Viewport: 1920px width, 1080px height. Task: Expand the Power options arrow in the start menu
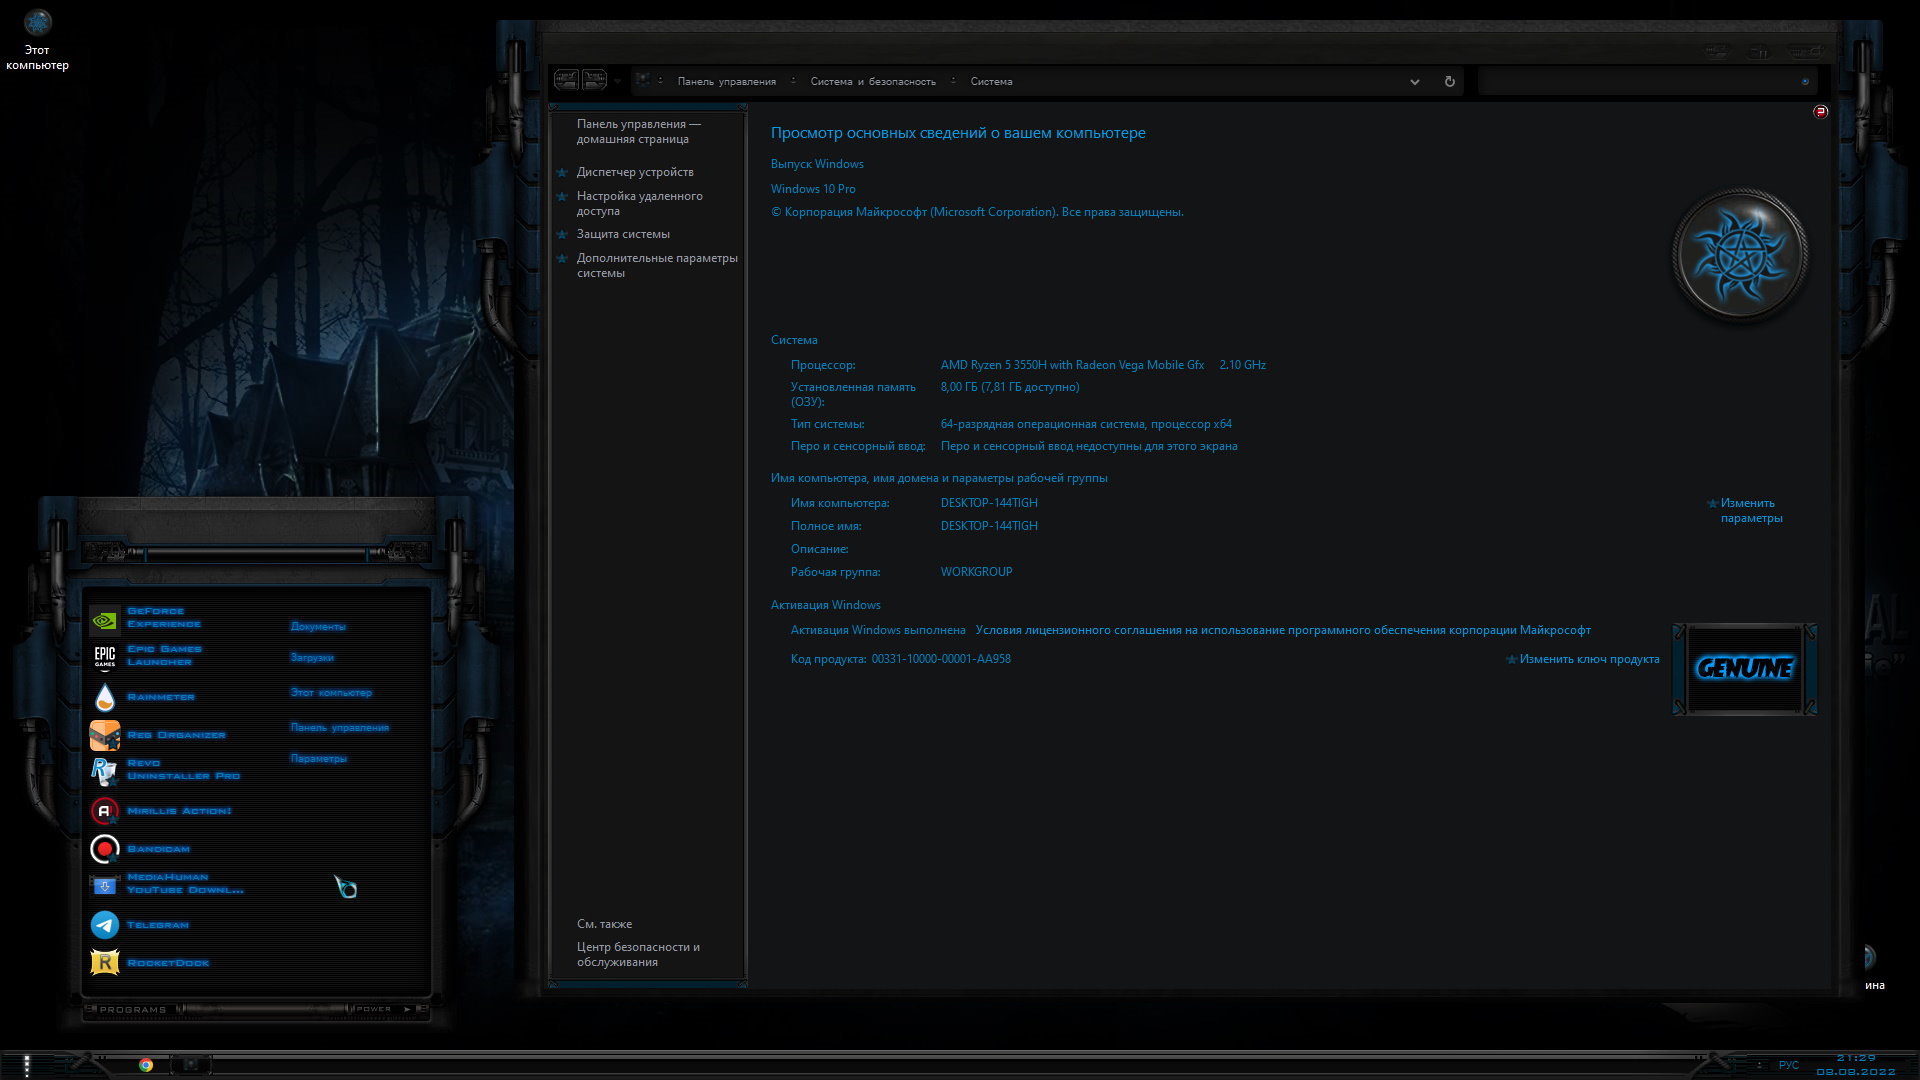click(x=407, y=1009)
